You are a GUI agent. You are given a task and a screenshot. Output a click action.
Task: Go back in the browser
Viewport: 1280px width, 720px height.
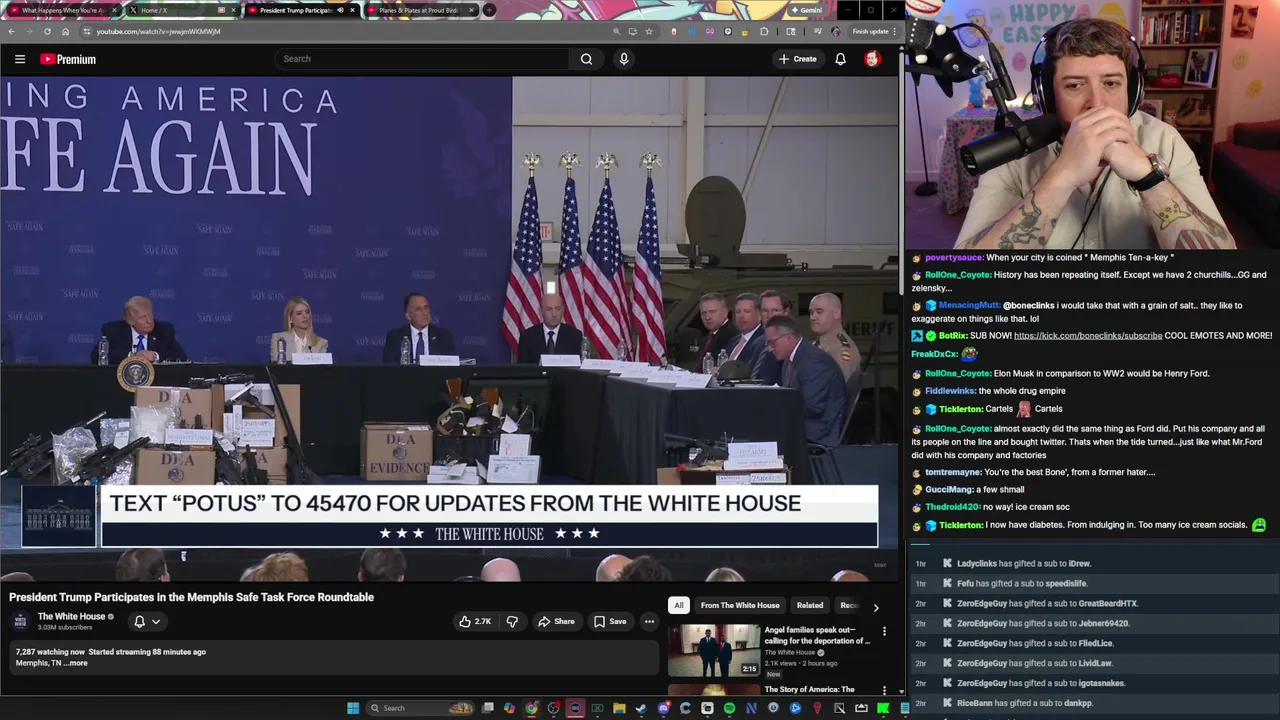pos(10,31)
